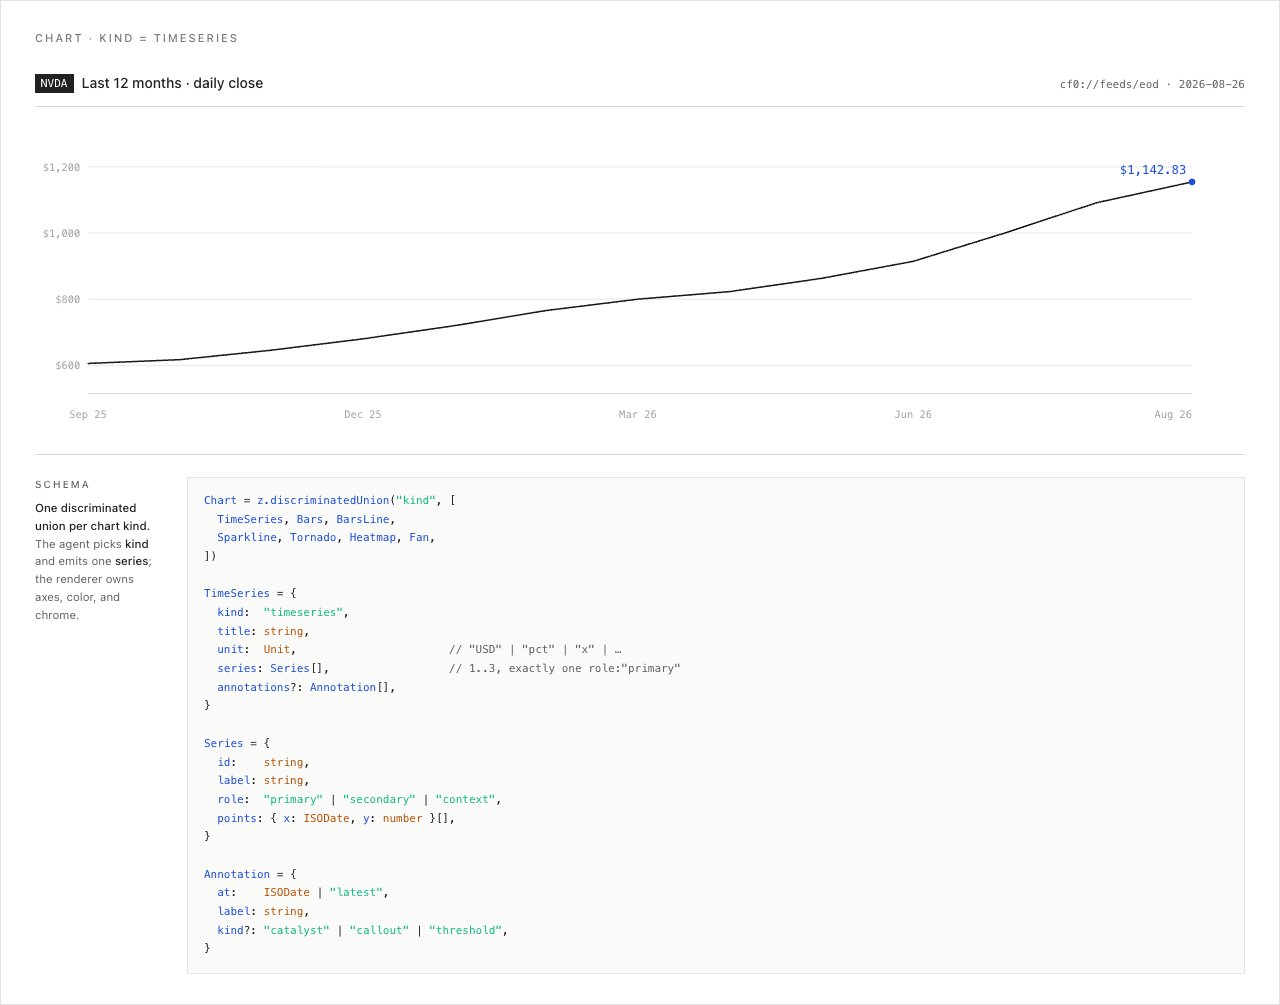Screen dimensions: 1280x1005
Task: Click the chart title 'Last 12 months · daily close'
Action: click(172, 83)
